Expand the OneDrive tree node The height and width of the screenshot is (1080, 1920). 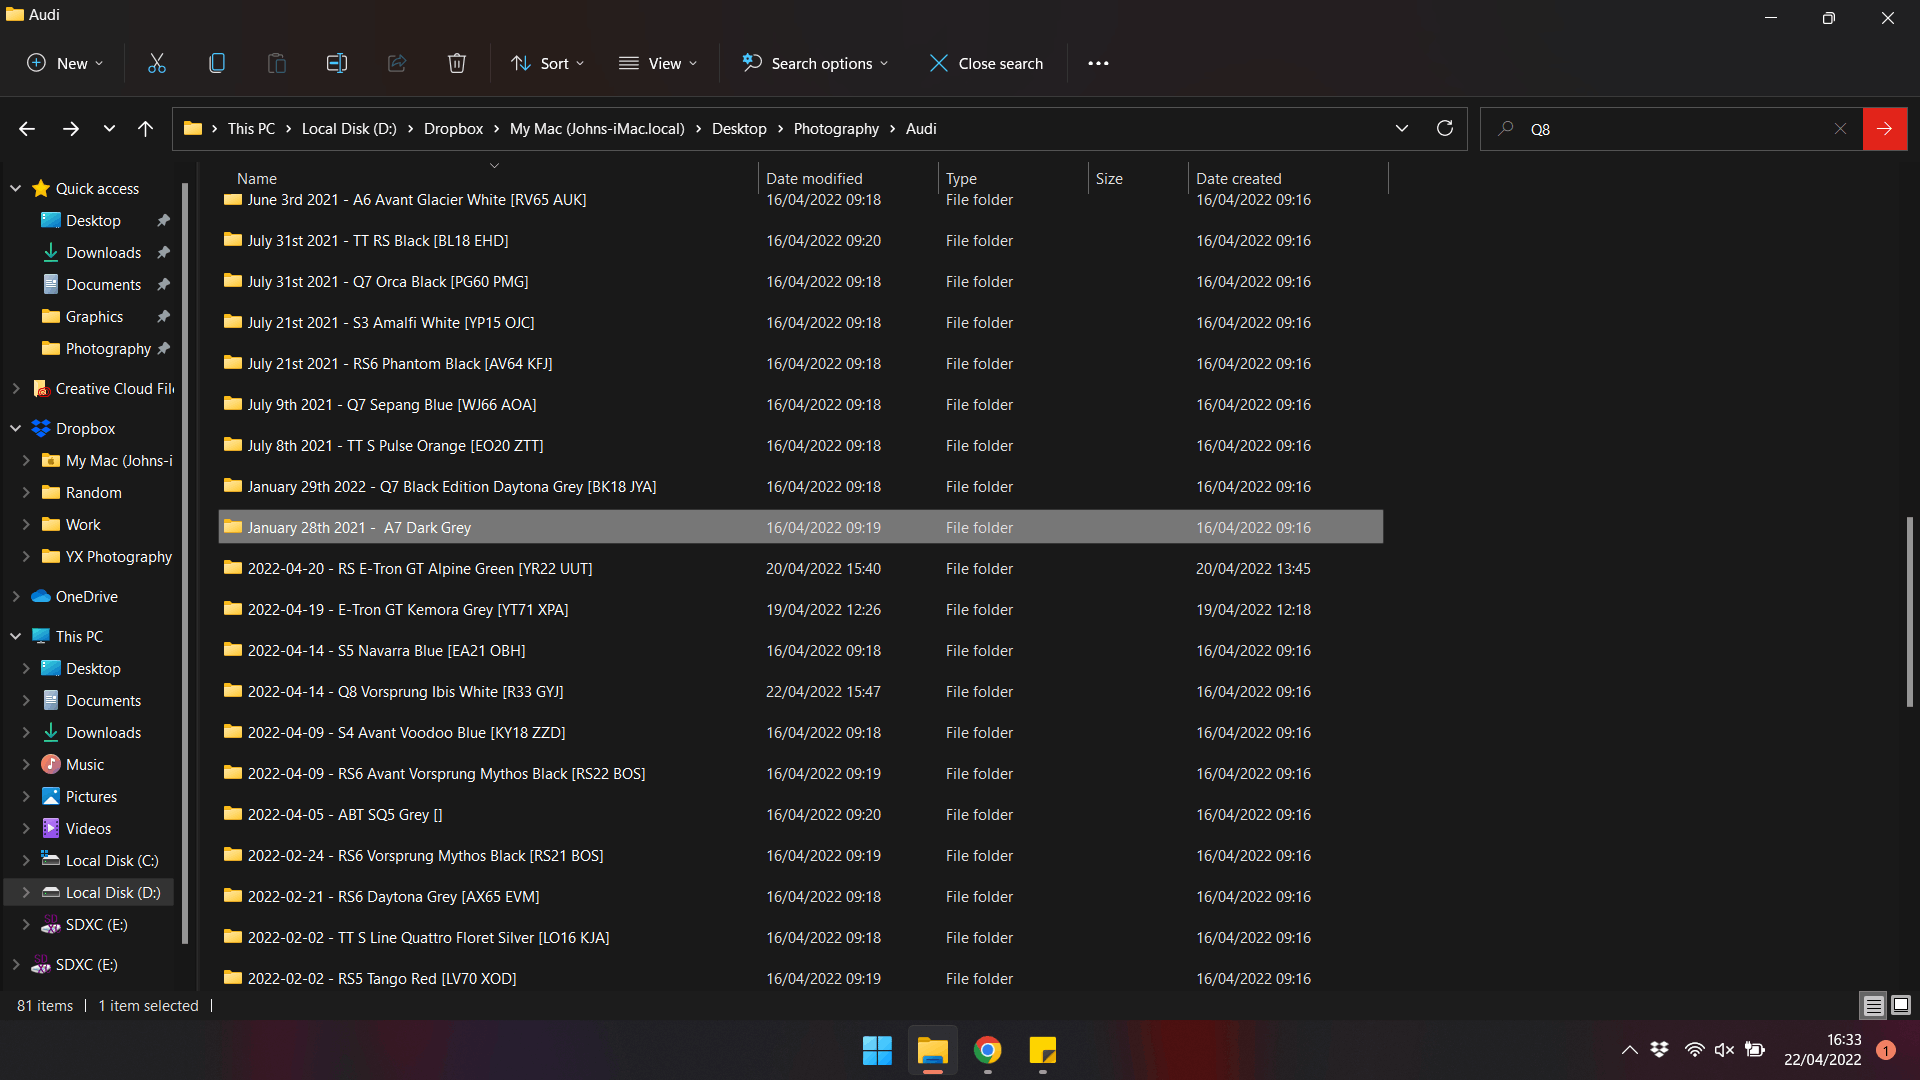tap(16, 596)
